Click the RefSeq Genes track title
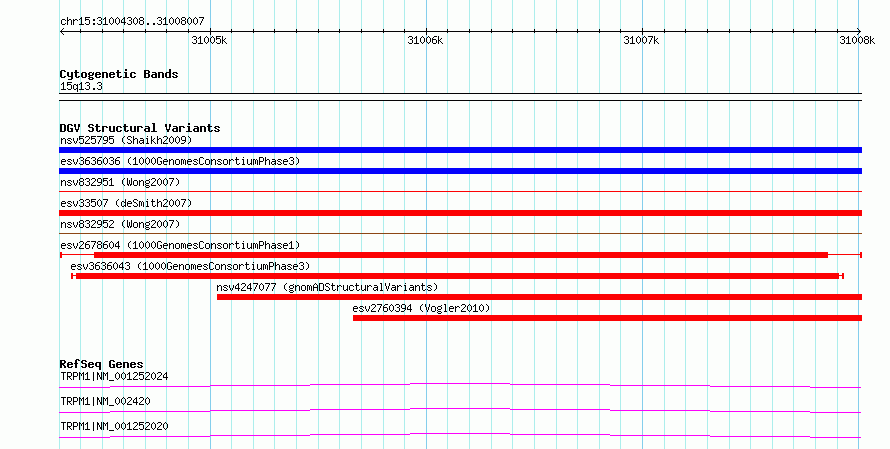This screenshot has width=890, height=449. [x=101, y=364]
